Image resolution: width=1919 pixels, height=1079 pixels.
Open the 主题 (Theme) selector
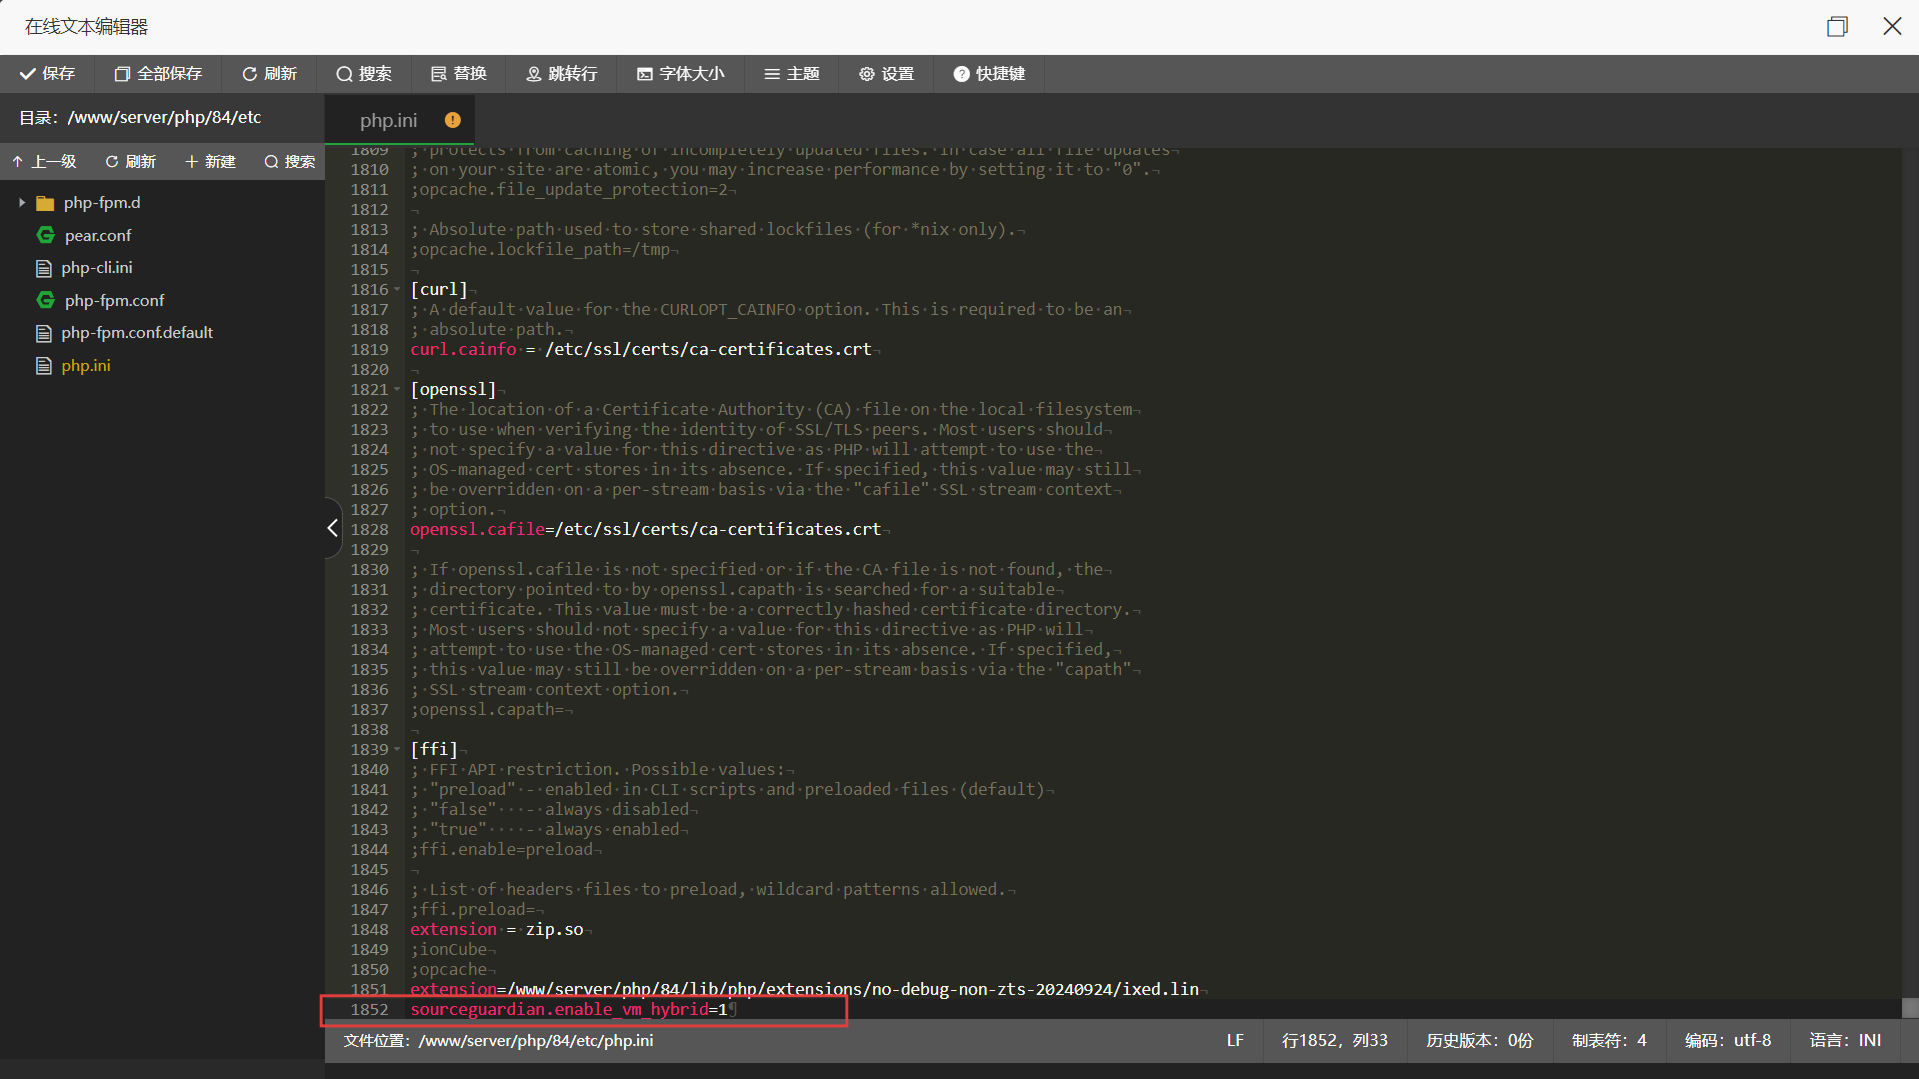click(791, 73)
